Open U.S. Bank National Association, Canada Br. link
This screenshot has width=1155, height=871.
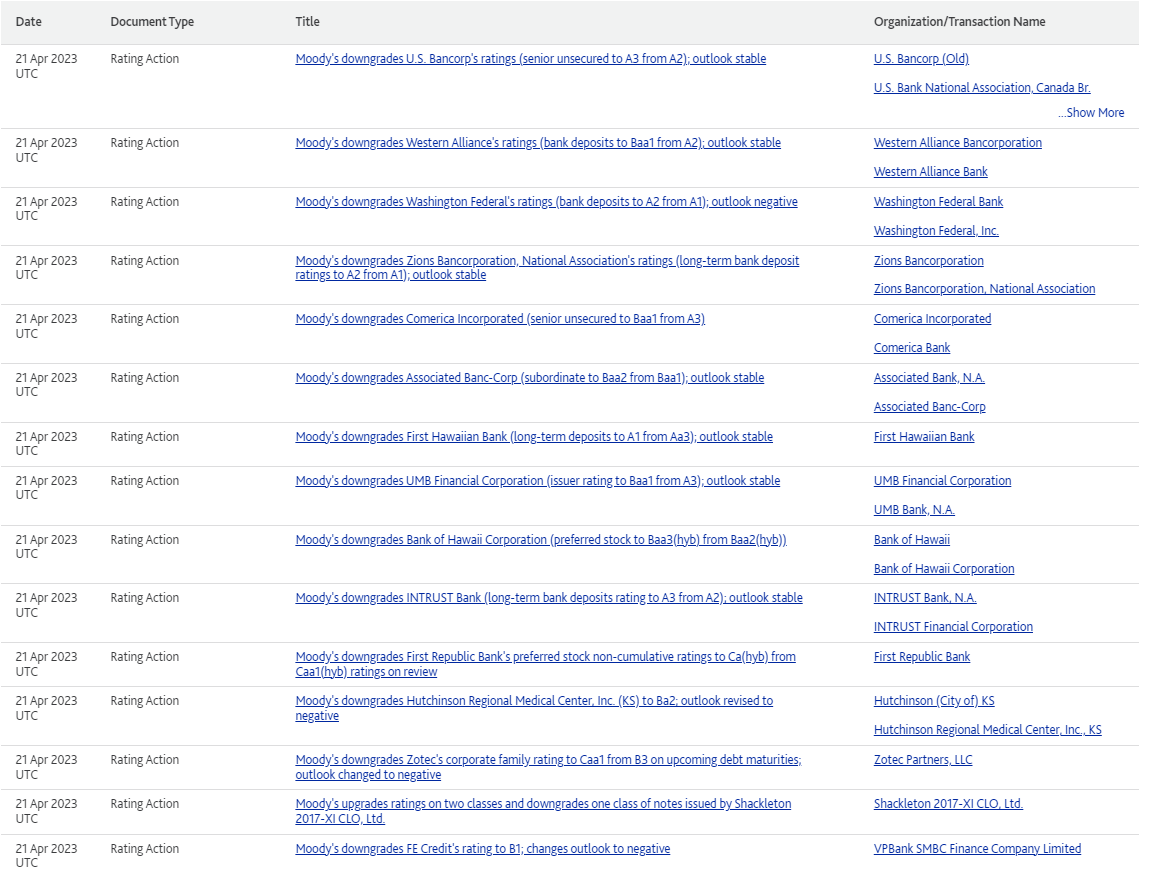click(x=982, y=88)
